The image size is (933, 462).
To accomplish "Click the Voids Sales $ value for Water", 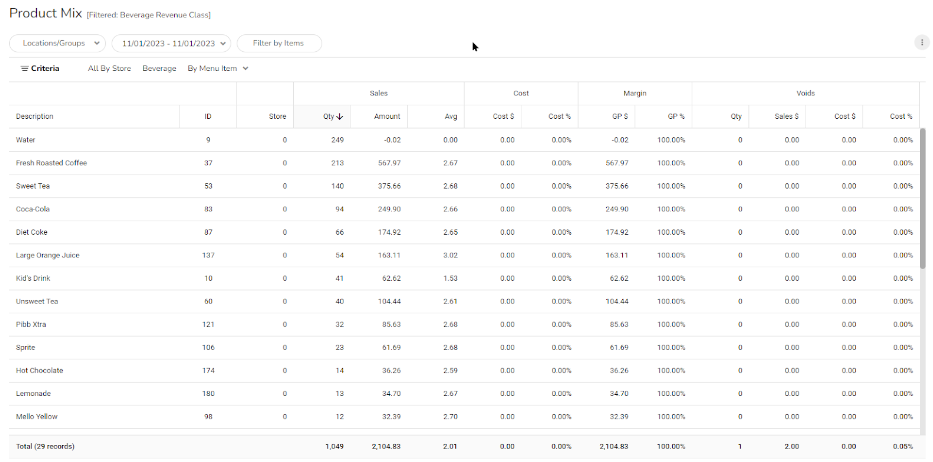I will (x=791, y=140).
